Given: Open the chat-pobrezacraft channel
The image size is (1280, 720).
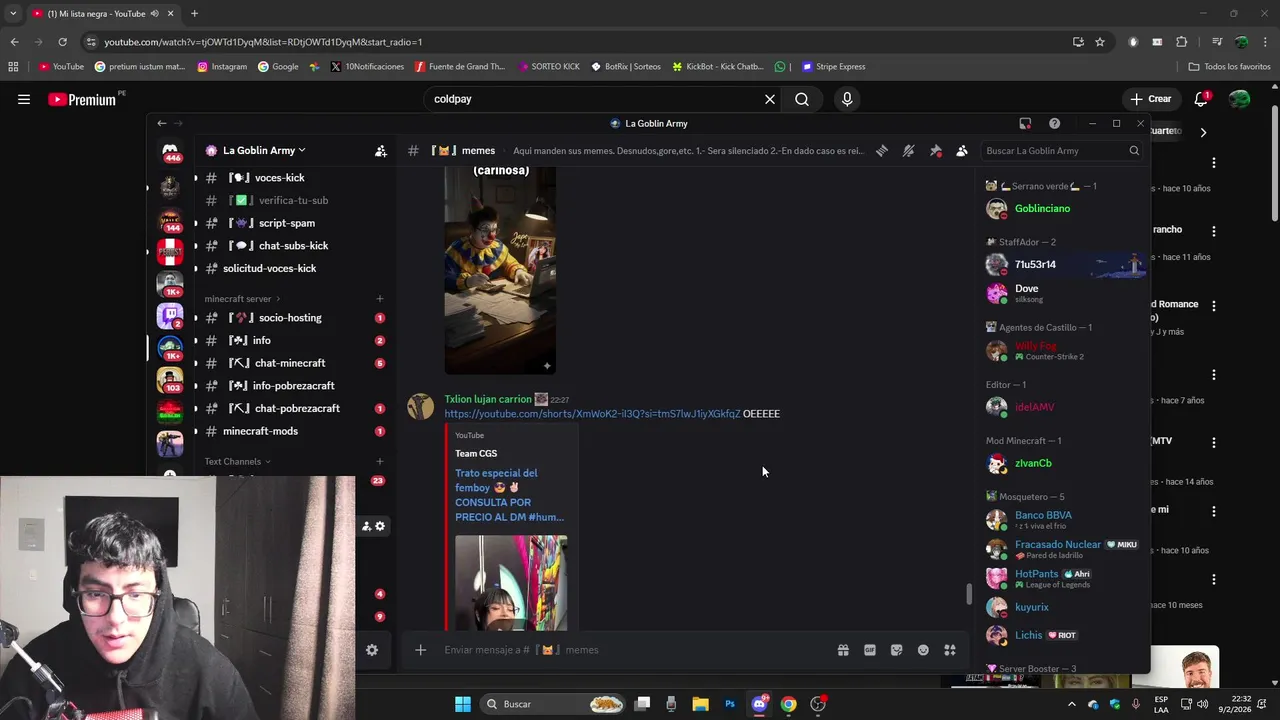Looking at the screenshot, I should tap(297, 408).
